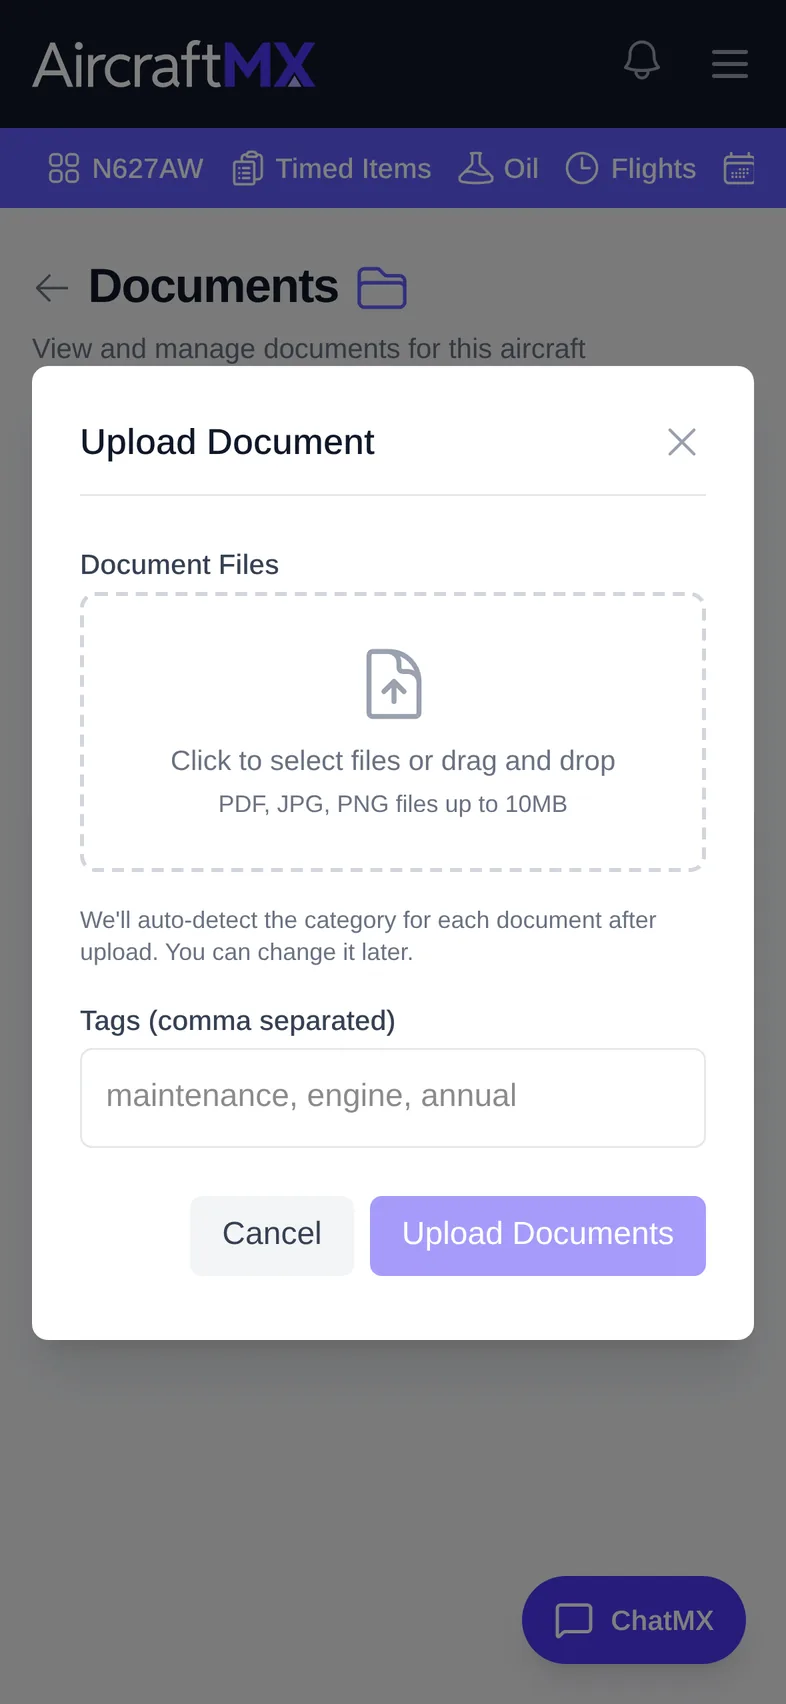Viewport: 786px width, 1704px height.
Task: Click 'PDF, JPG, PNG files up to 10MB' text
Action: [393, 804]
